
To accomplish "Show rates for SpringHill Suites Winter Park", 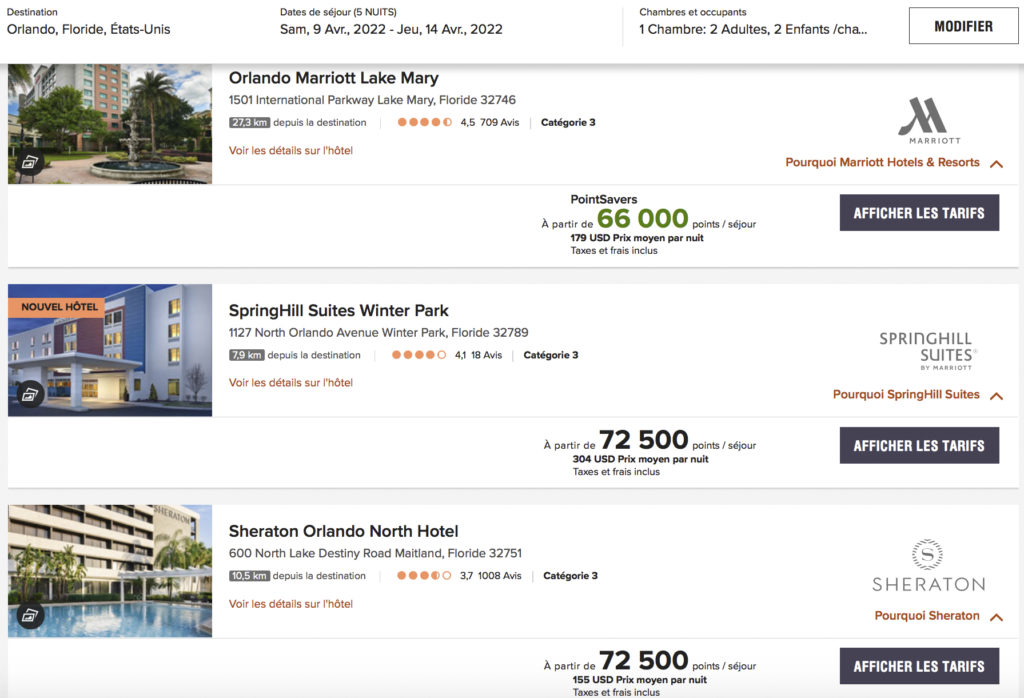I will 918,446.
